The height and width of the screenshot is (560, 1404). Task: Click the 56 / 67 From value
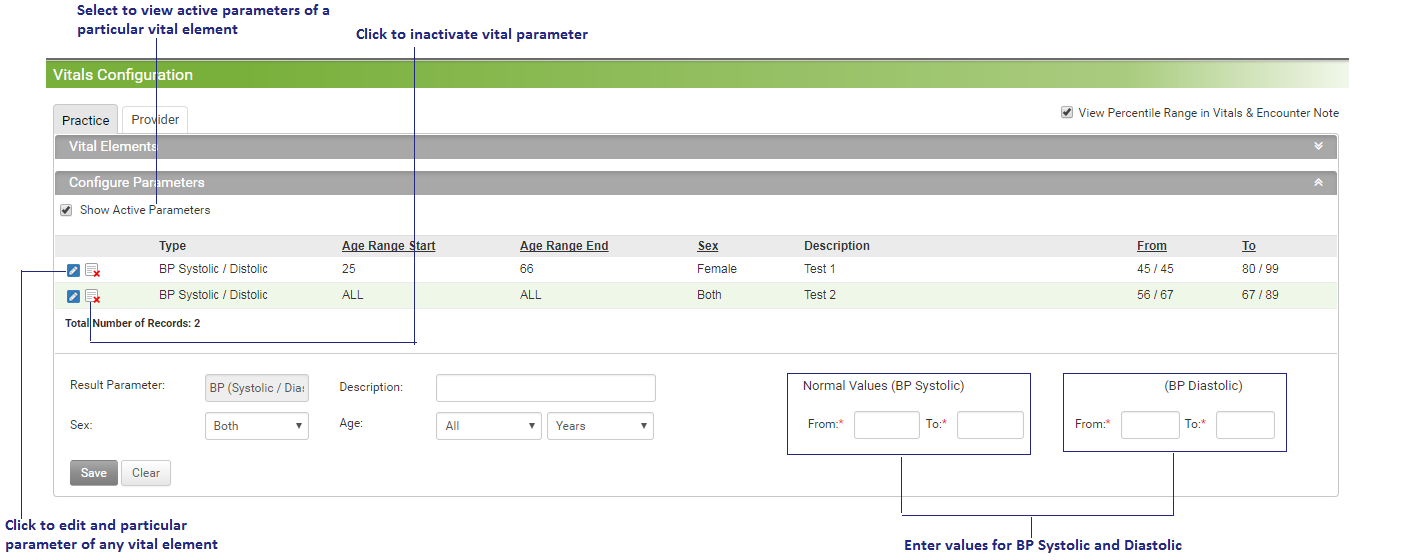pyautogui.click(x=1155, y=295)
